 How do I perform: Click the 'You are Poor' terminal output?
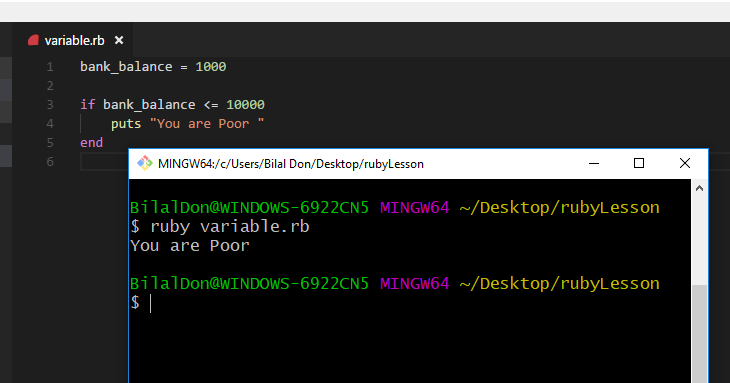pos(190,246)
